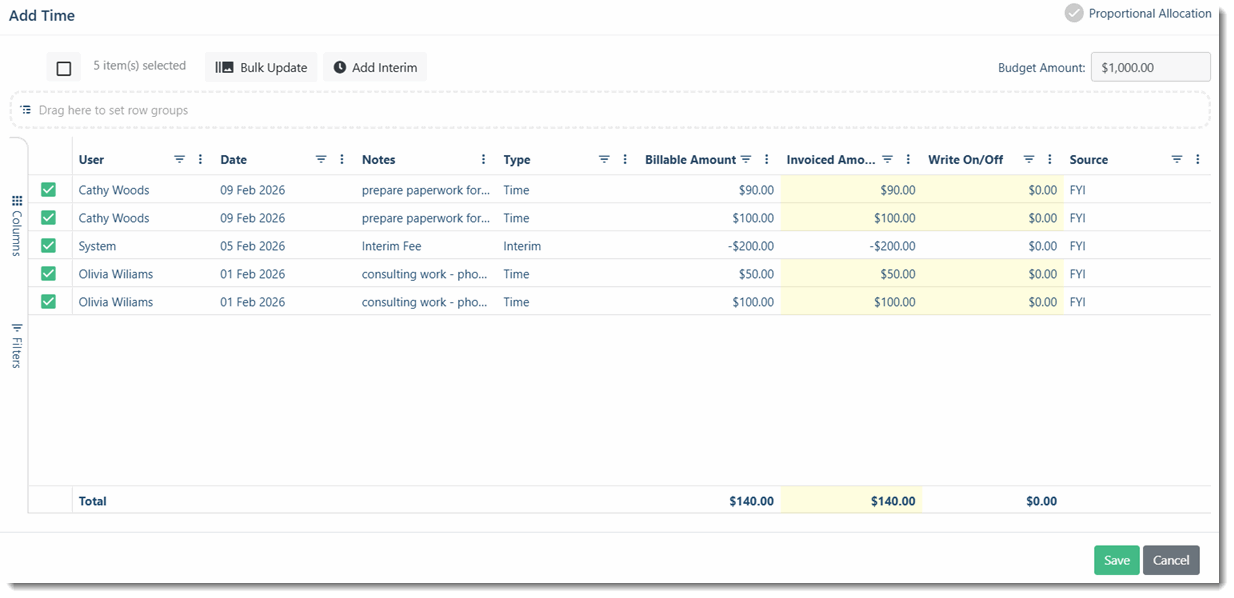Click the Interim Fee notes cell

pyautogui.click(x=426, y=246)
